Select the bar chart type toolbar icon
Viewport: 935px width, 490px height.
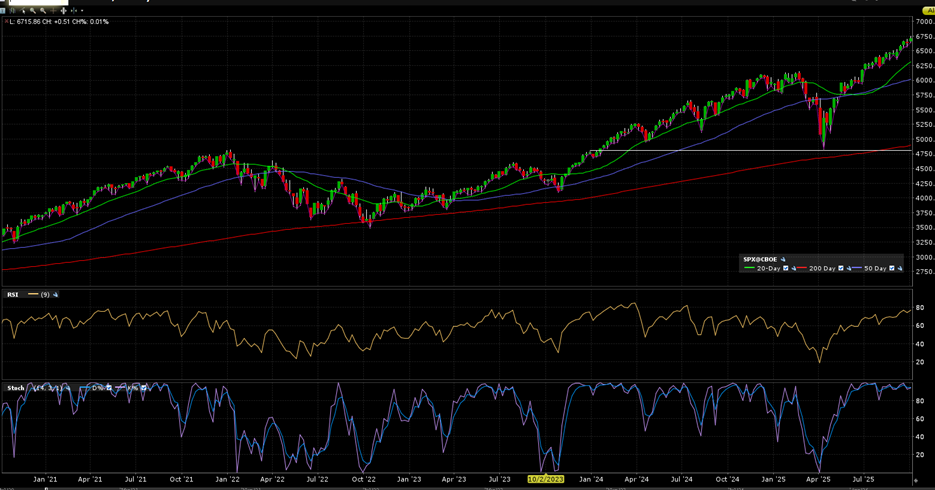coord(13,11)
